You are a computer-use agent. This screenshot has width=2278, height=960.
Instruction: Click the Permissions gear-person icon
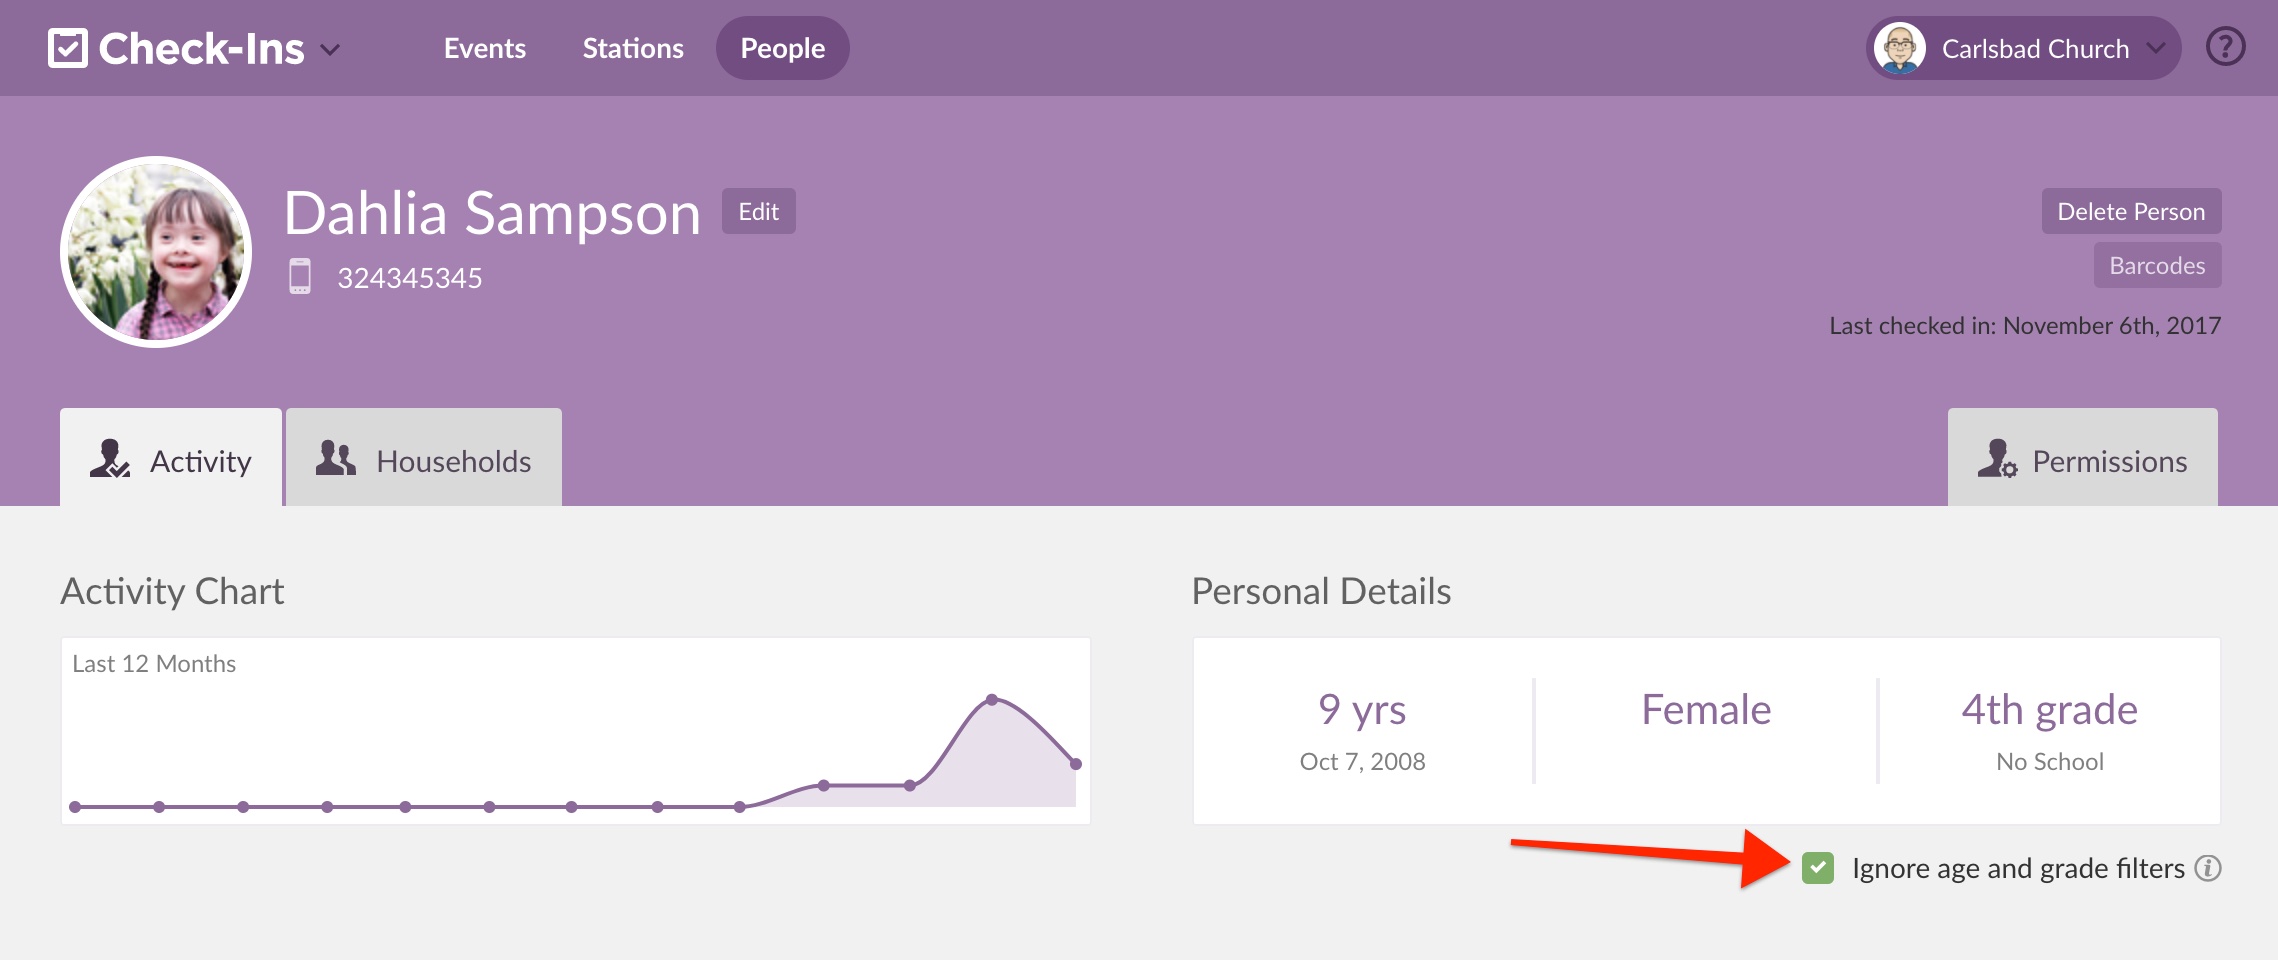(x=1997, y=460)
